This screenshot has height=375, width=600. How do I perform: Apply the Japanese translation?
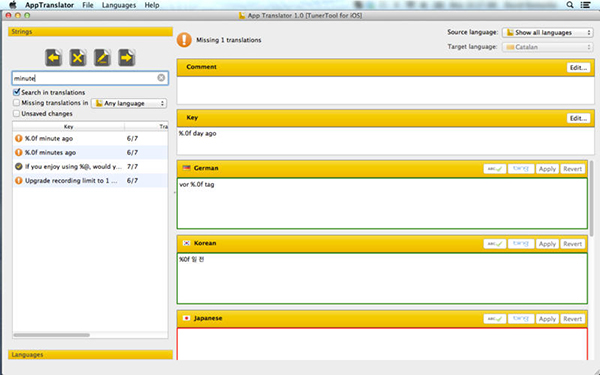click(x=547, y=319)
